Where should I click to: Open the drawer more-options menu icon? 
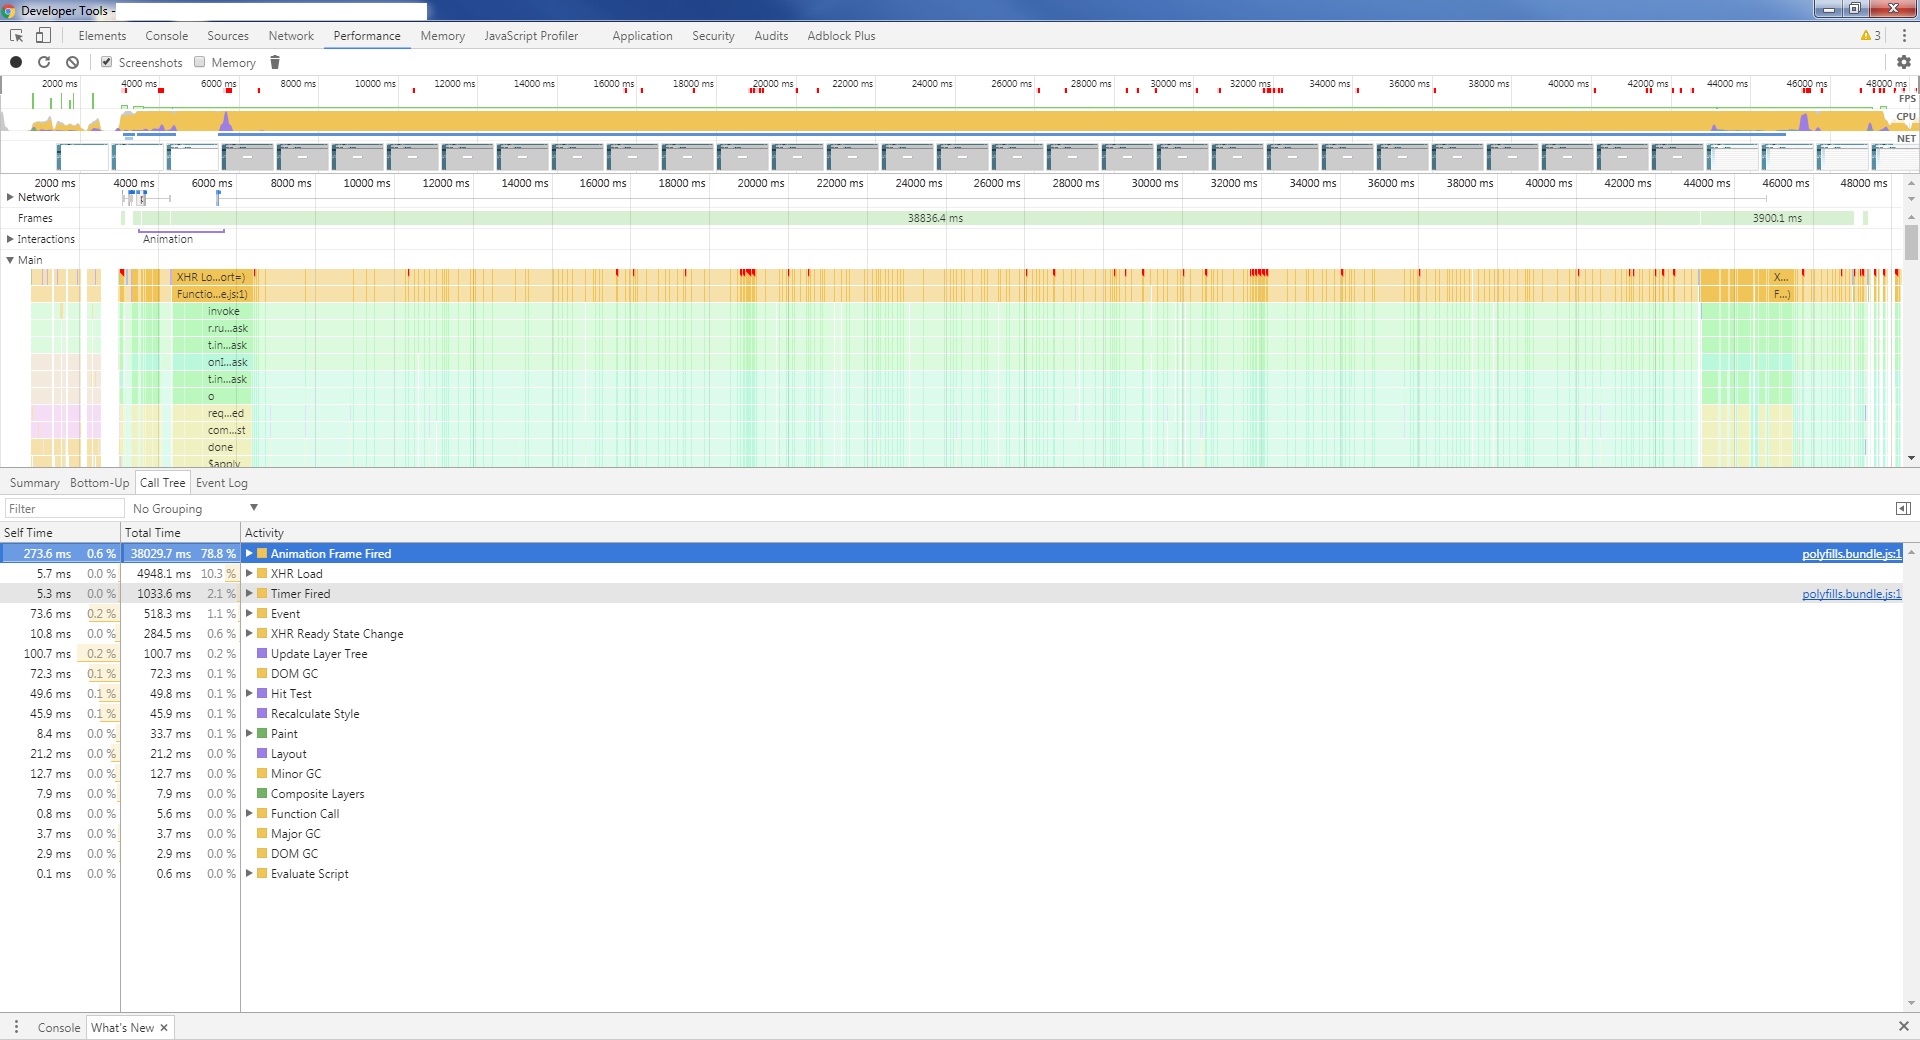pos(16,1027)
